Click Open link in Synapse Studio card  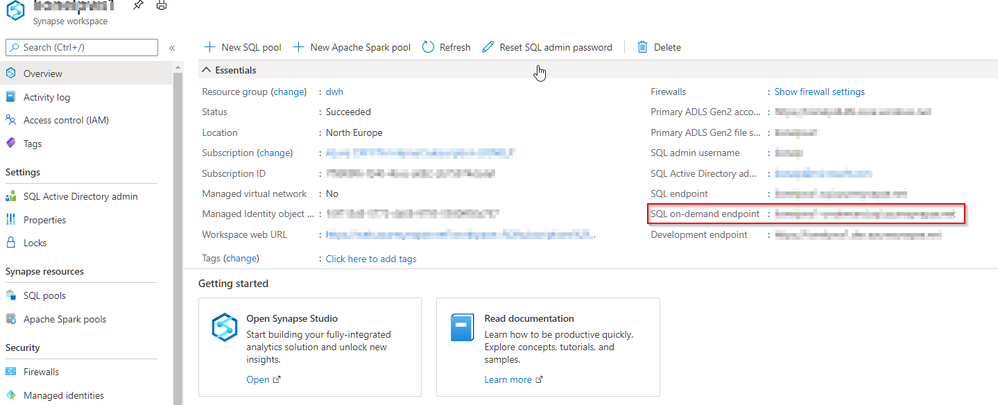click(263, 380)
